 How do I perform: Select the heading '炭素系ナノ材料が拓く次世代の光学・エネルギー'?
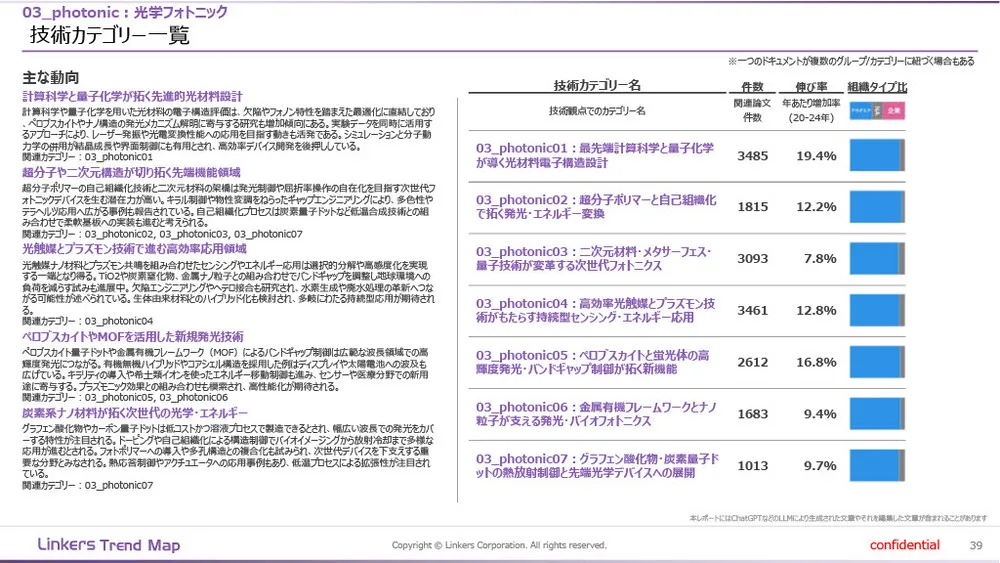click(135, 413)
